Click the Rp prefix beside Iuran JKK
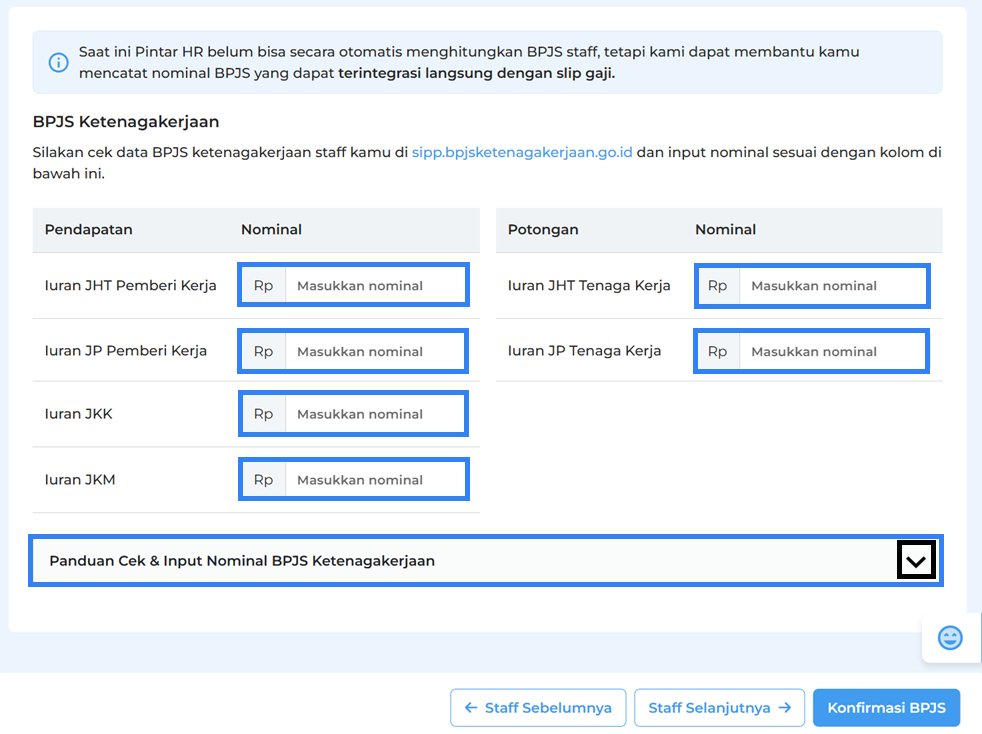The image size is (982, 734). tap(263, 414)
